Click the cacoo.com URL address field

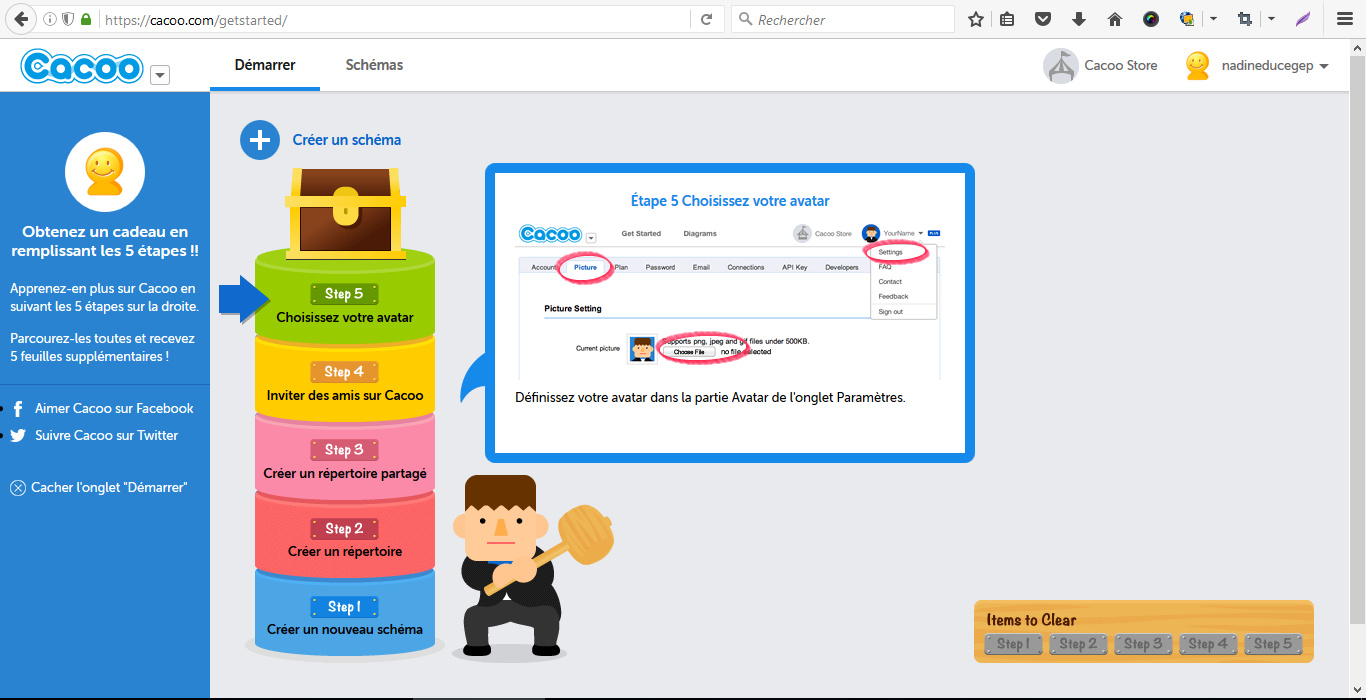point(395,19)
